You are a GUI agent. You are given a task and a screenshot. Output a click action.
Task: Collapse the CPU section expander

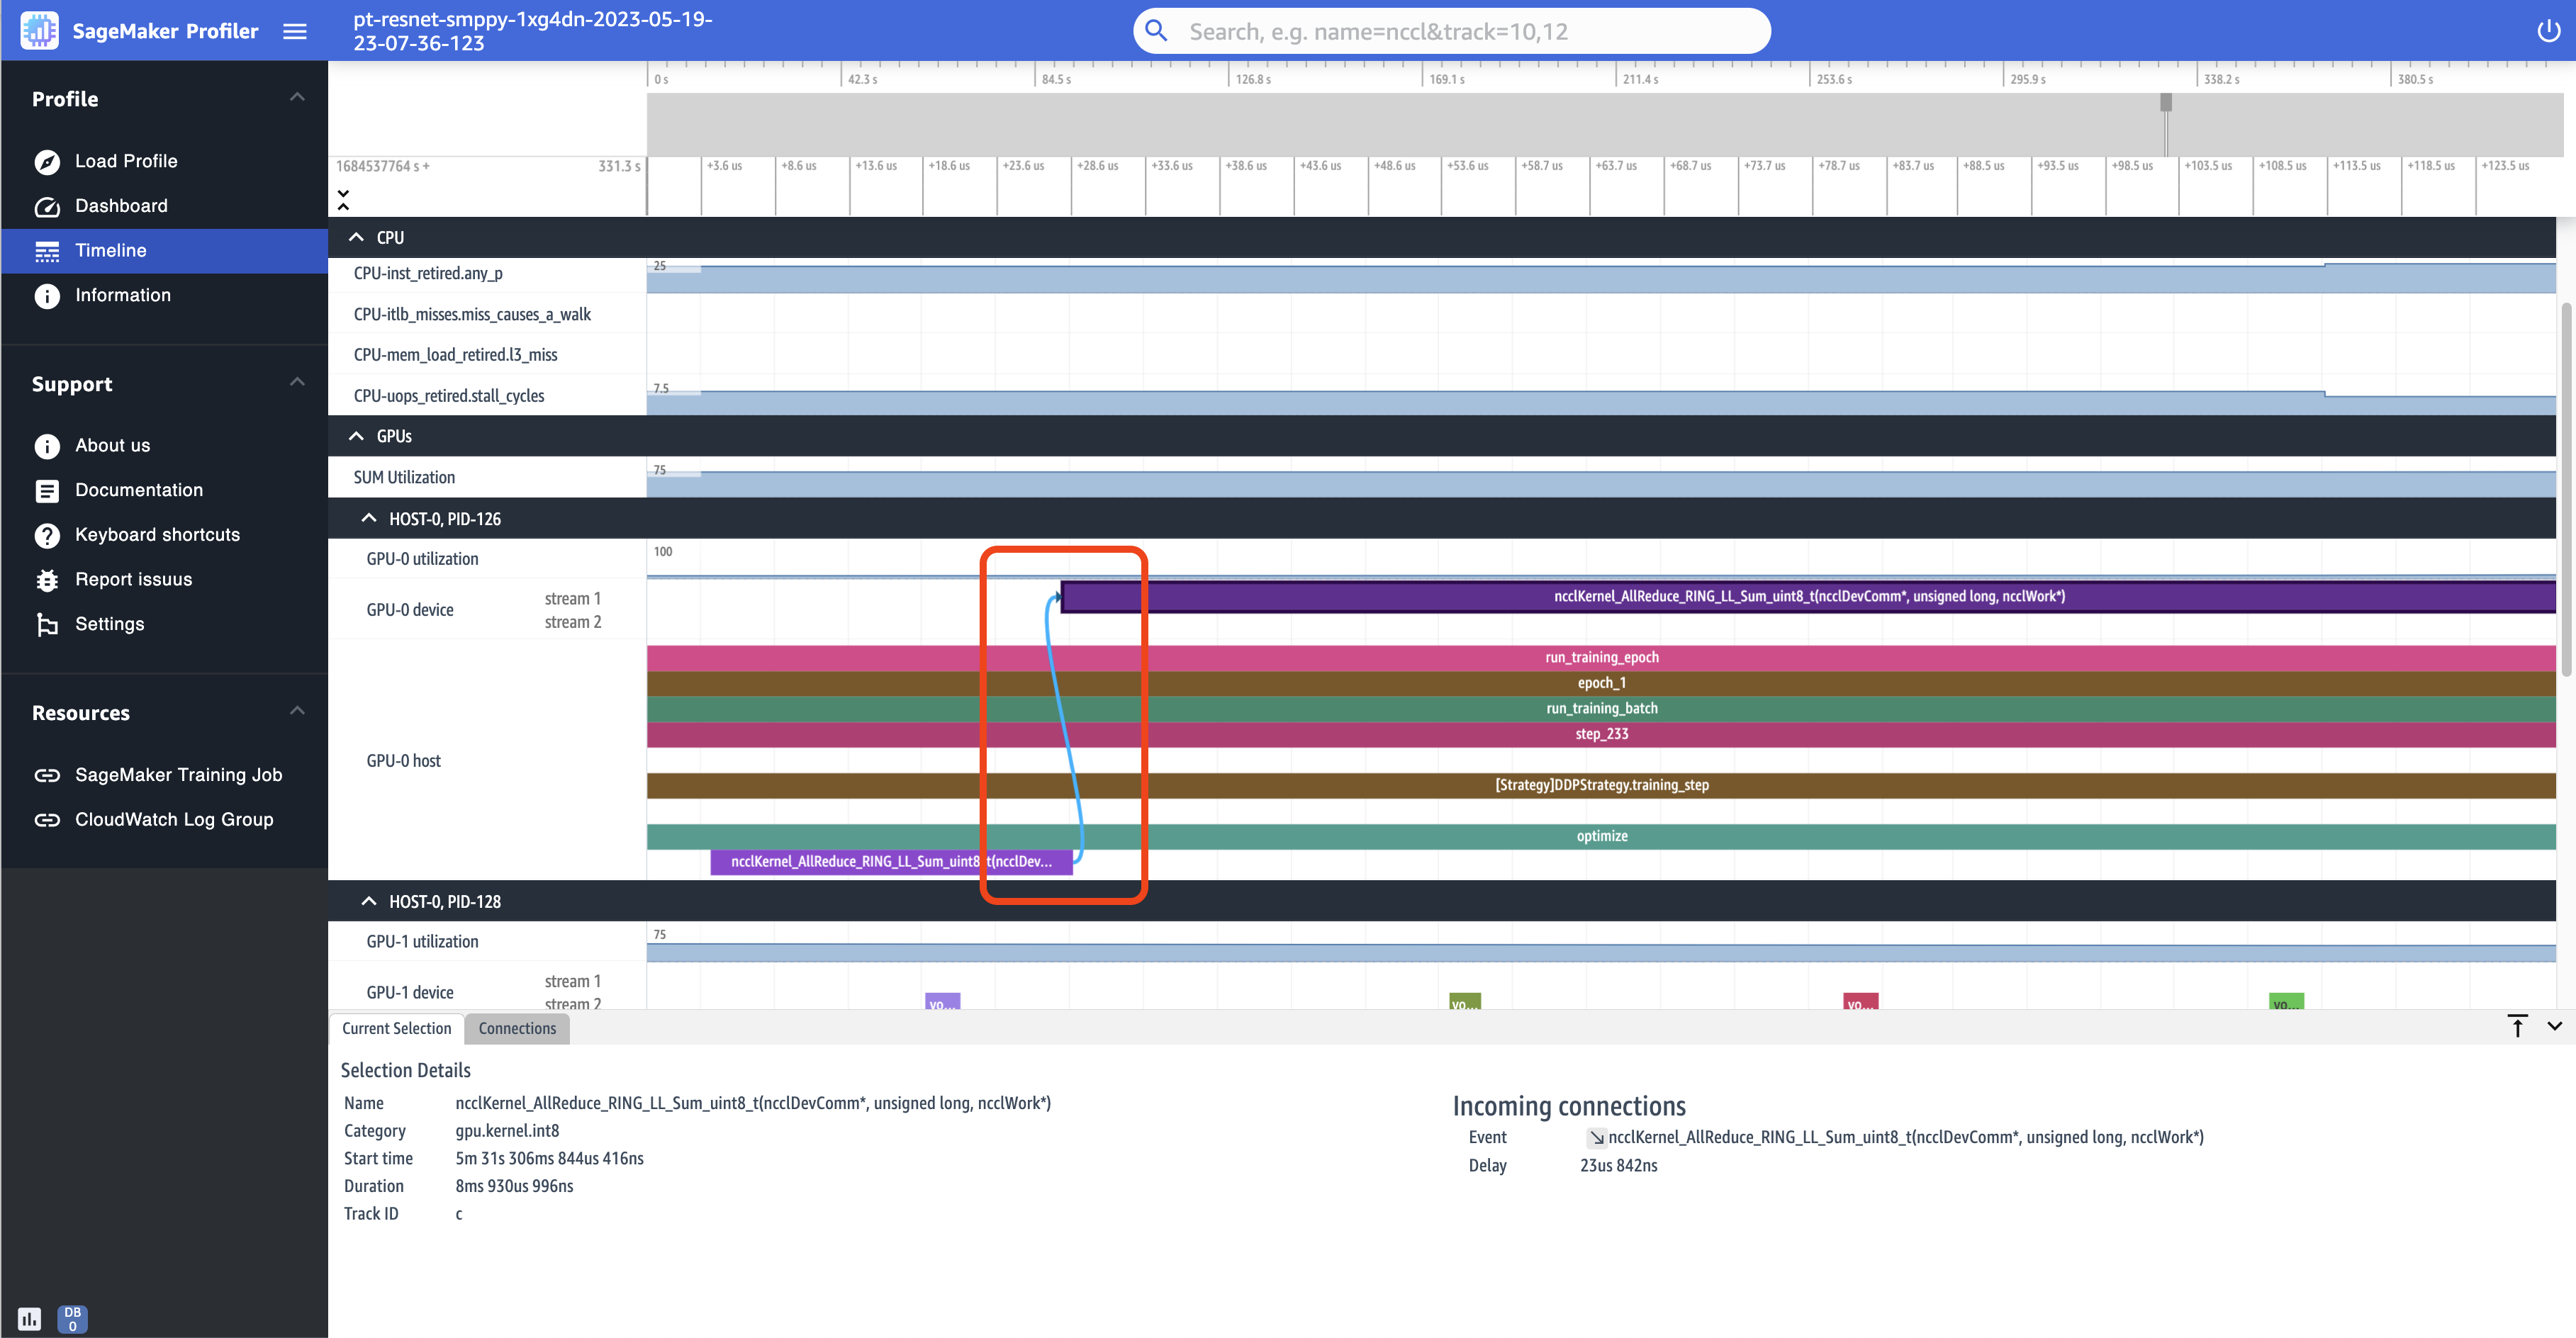pyautogui.click(x=356, y=238)
